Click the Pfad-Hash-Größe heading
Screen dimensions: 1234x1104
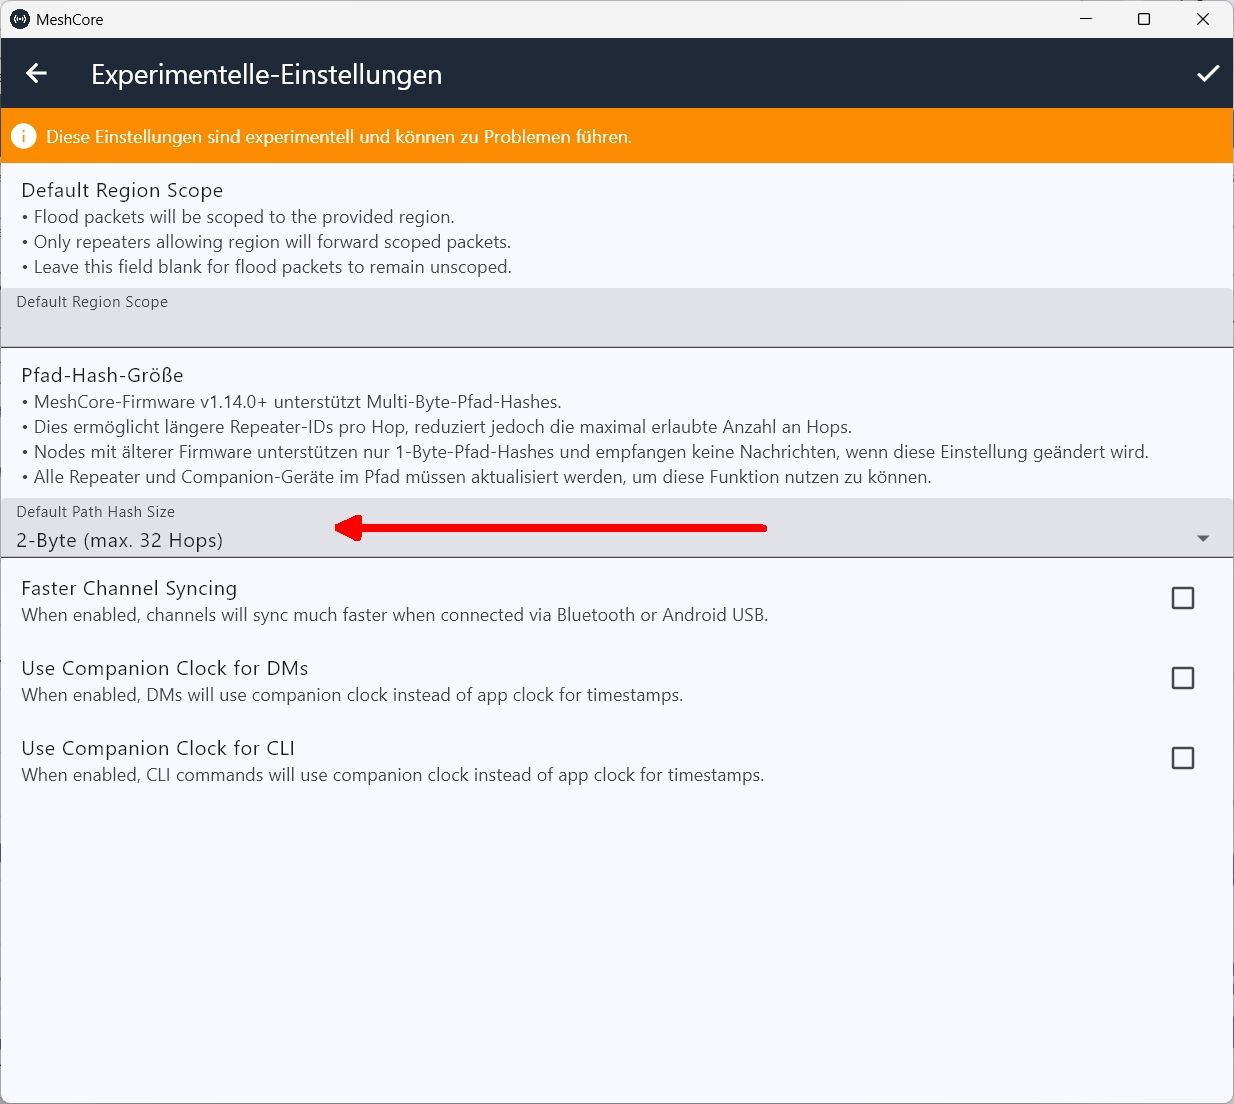[102, 375]
